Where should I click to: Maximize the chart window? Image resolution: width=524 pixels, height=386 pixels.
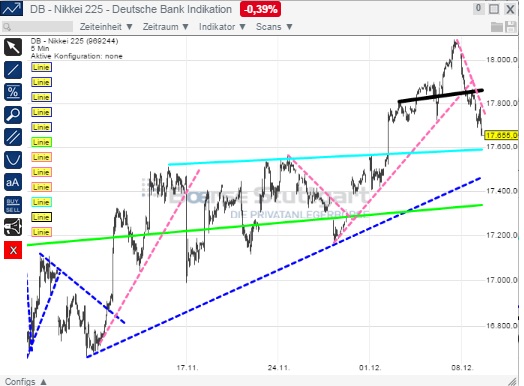click(494, 9)
